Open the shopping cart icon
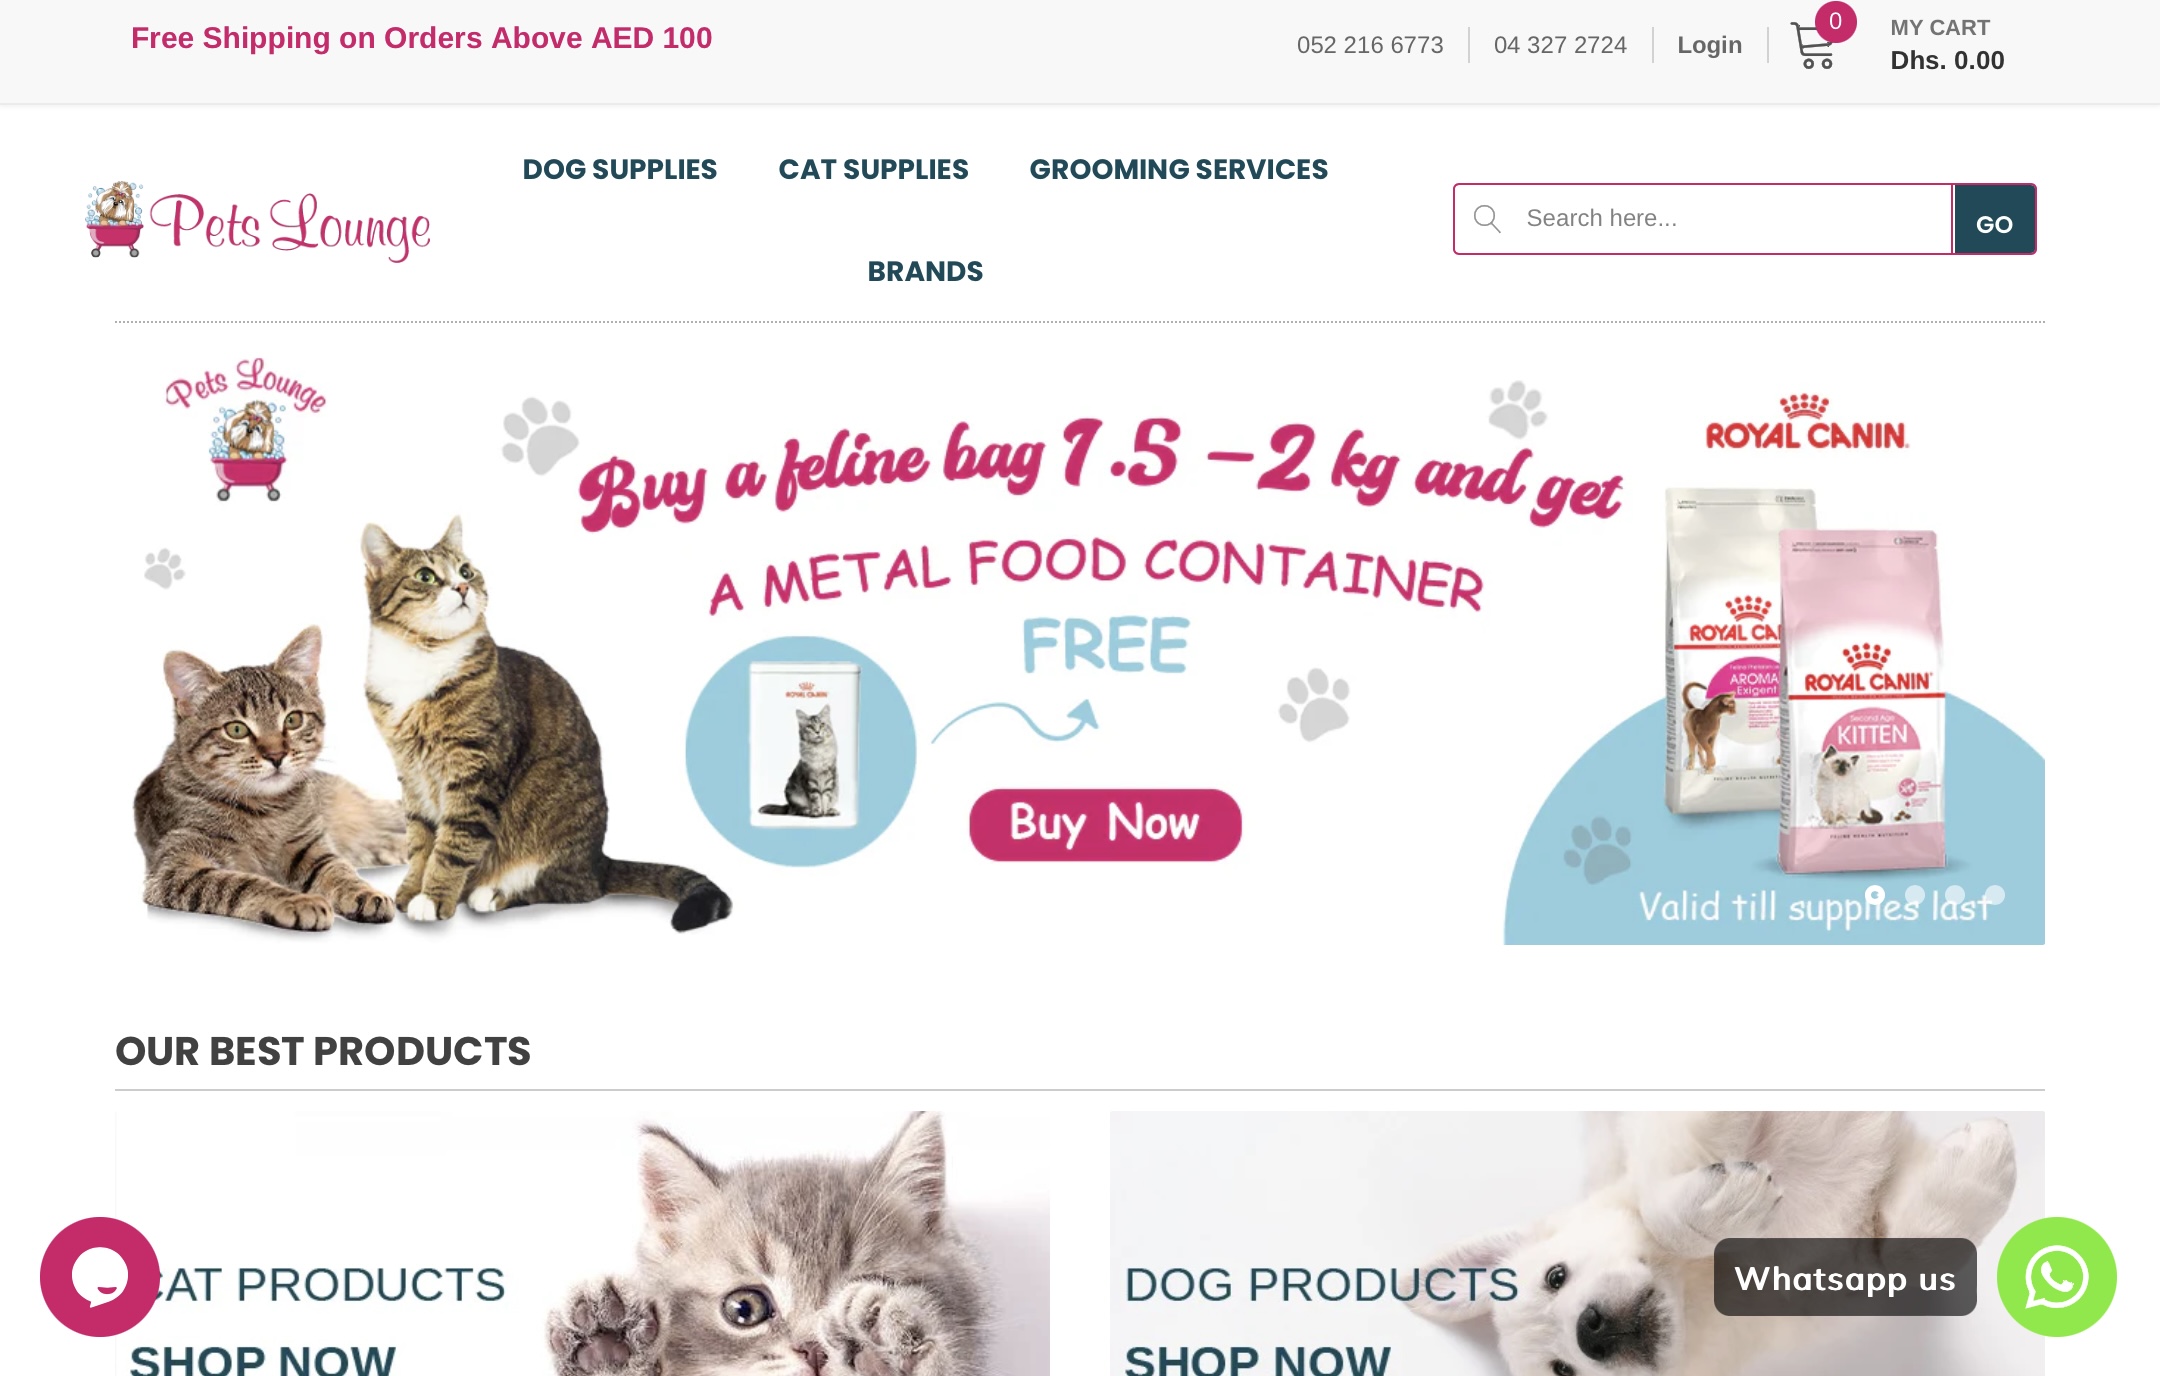 click(x=1812, y=46)
